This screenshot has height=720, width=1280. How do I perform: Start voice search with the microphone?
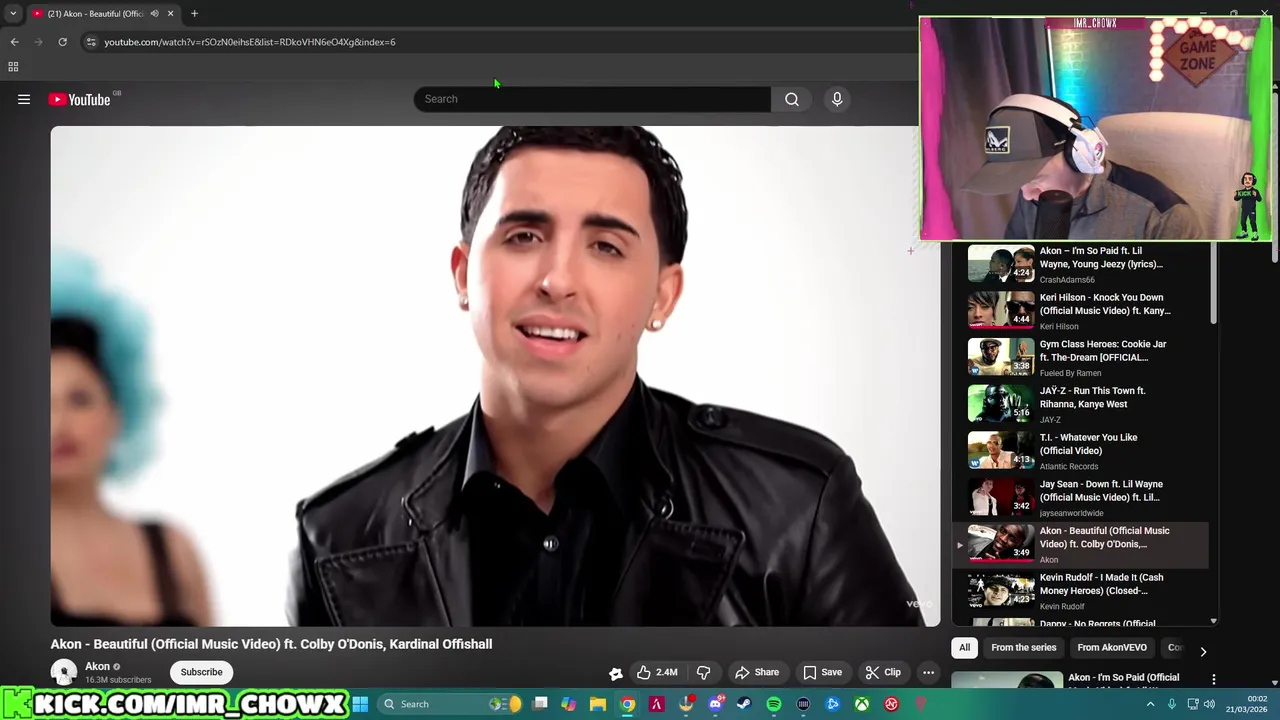coord(837,99)
